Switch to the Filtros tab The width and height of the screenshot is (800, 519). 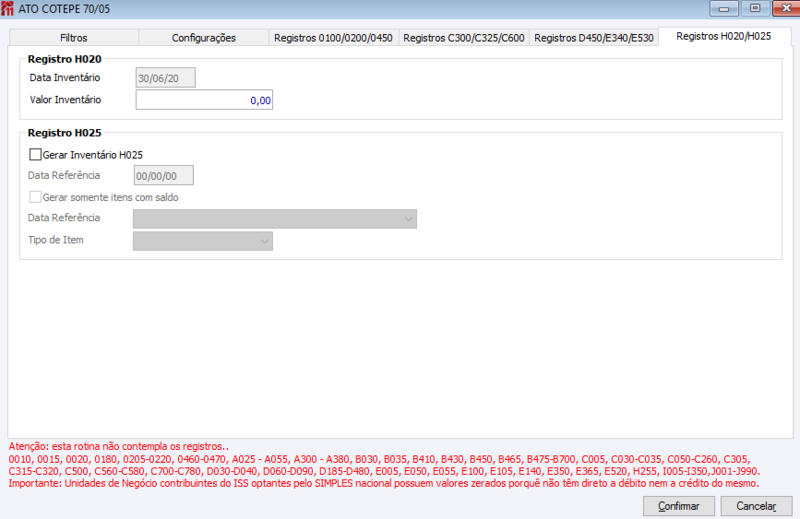click(74, 38)
